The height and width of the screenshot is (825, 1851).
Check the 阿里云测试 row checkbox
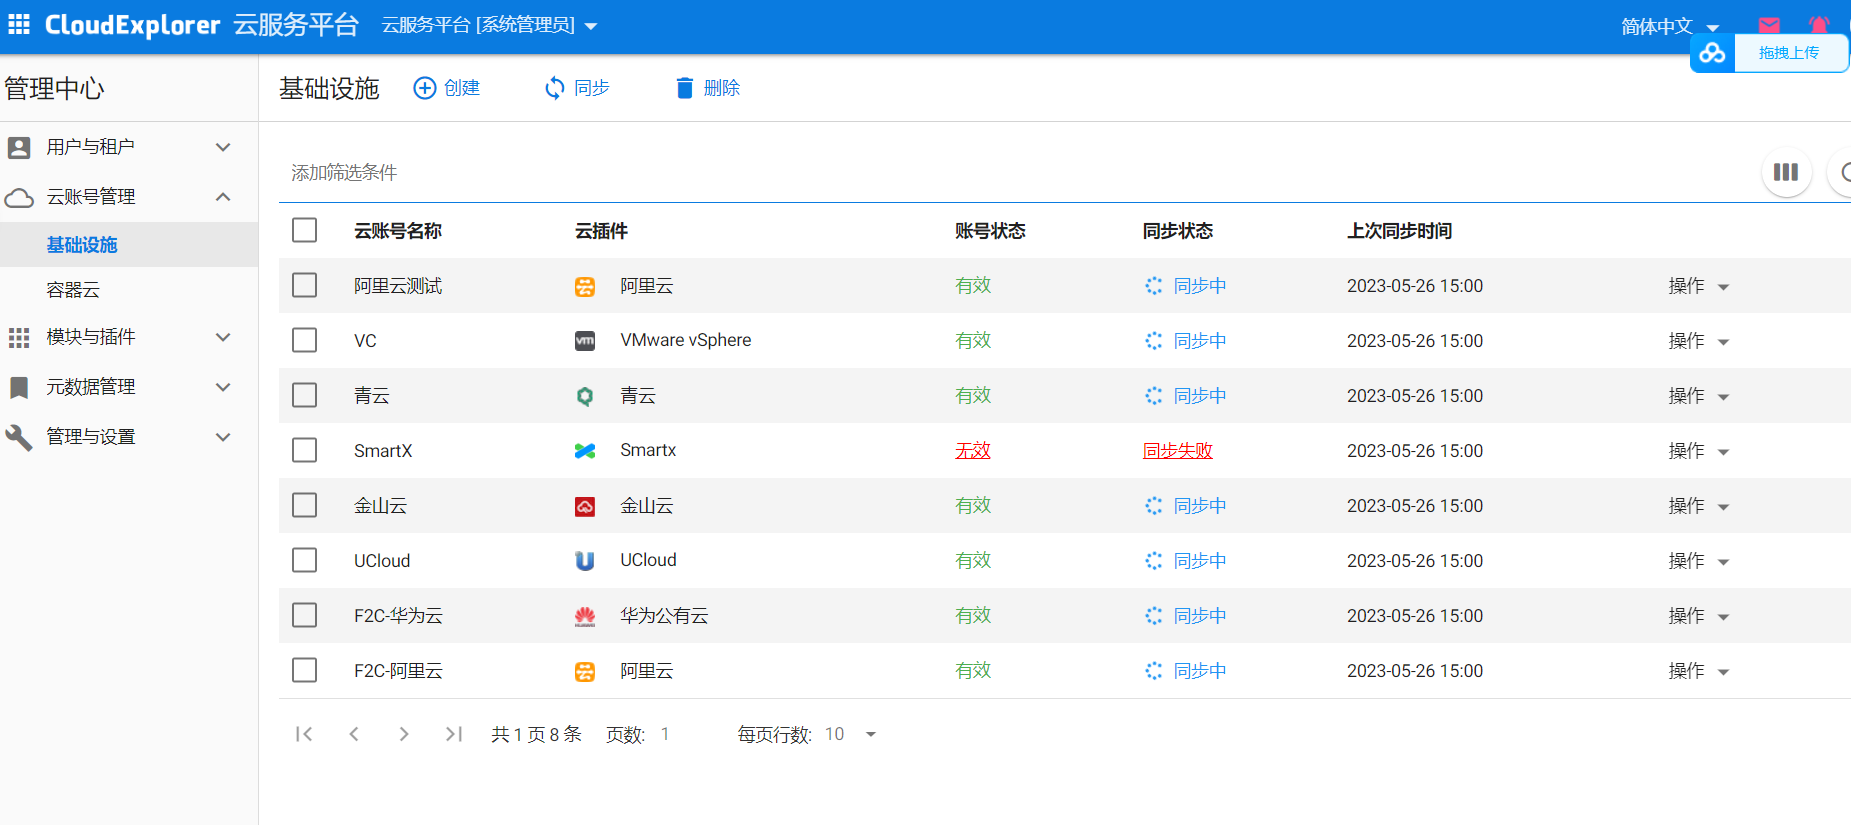pyautogui.click(x=305, y=285)
